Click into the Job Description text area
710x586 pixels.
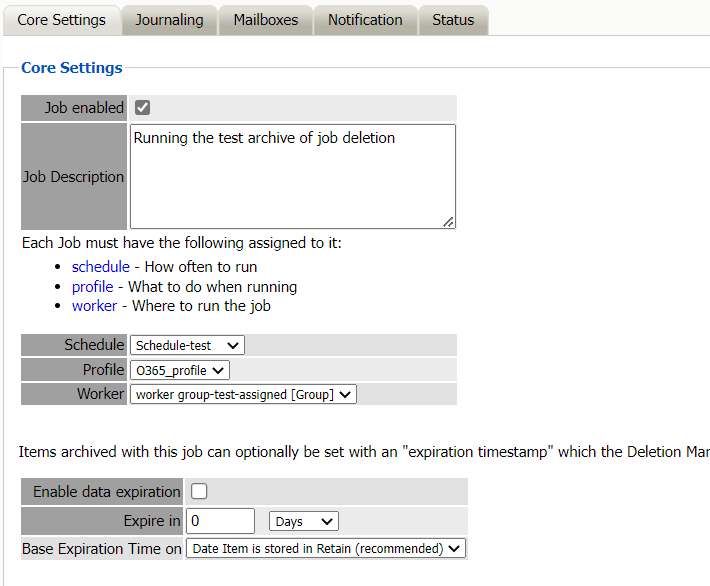(x=292, y=176)
